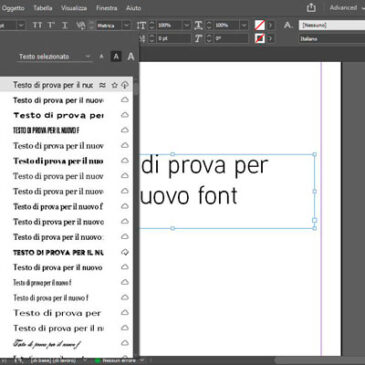Click the kerning VA icon

pyautogui.click(x=81, y=25)
